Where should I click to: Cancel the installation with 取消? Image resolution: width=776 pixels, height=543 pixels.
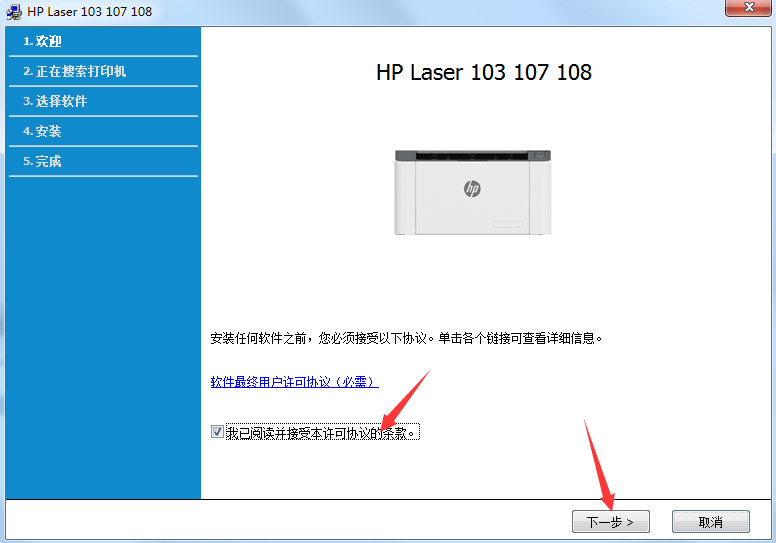(x=710, y=522)
